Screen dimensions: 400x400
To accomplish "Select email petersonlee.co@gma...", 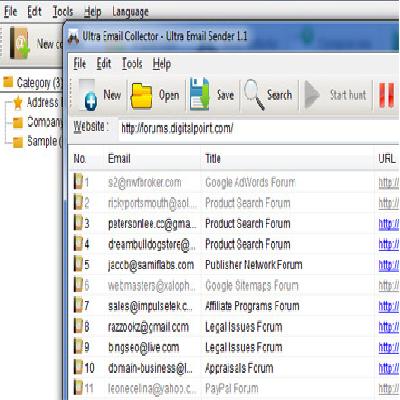I will point(152,224).
